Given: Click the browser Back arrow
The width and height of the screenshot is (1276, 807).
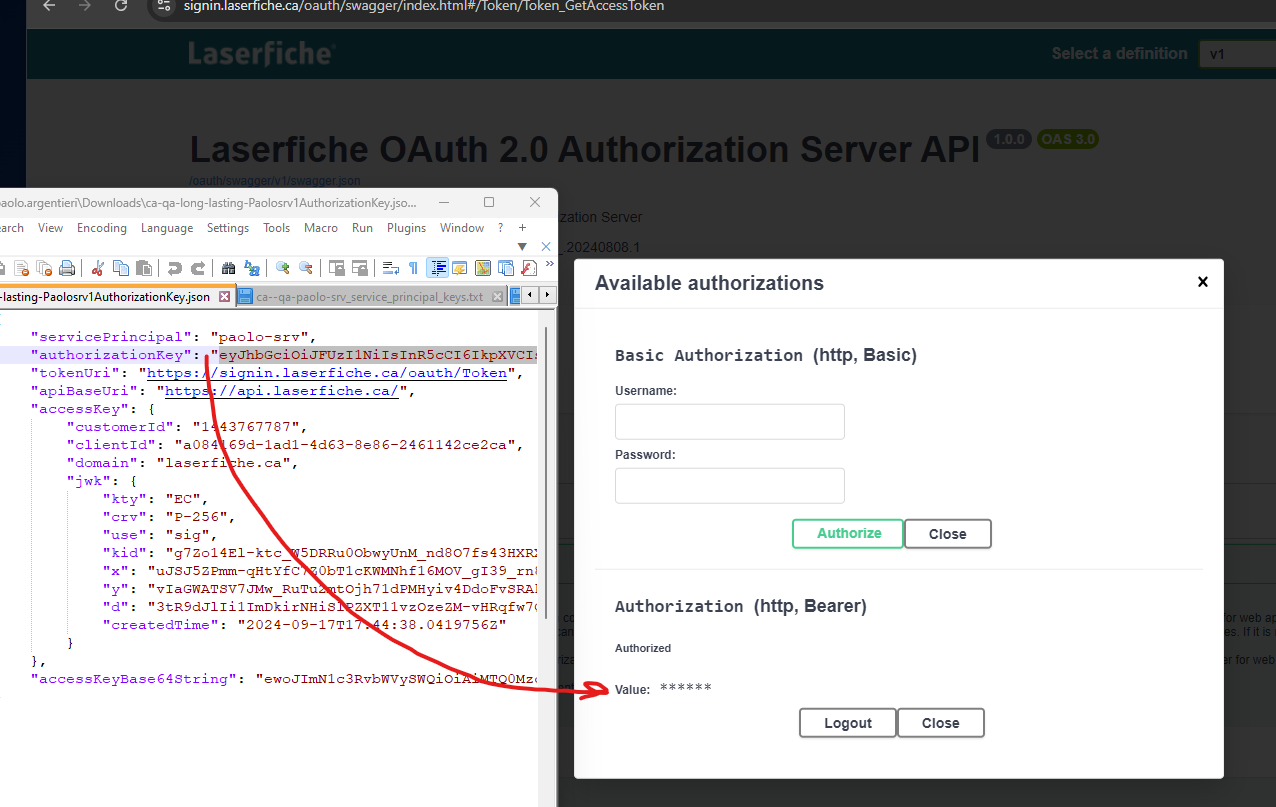Looking at the screenshot, I should point(49,6).
